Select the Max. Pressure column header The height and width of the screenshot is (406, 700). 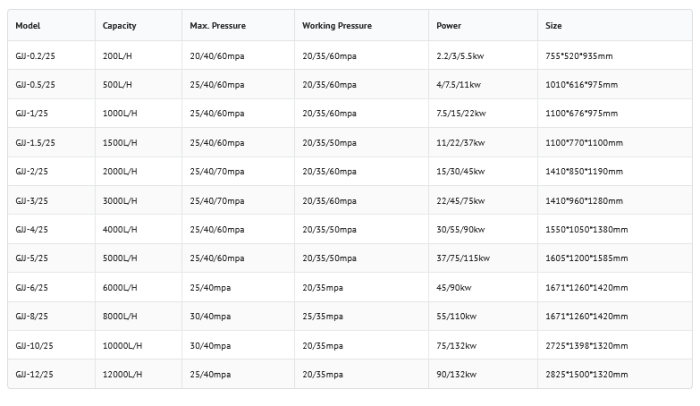click(218, 24)
